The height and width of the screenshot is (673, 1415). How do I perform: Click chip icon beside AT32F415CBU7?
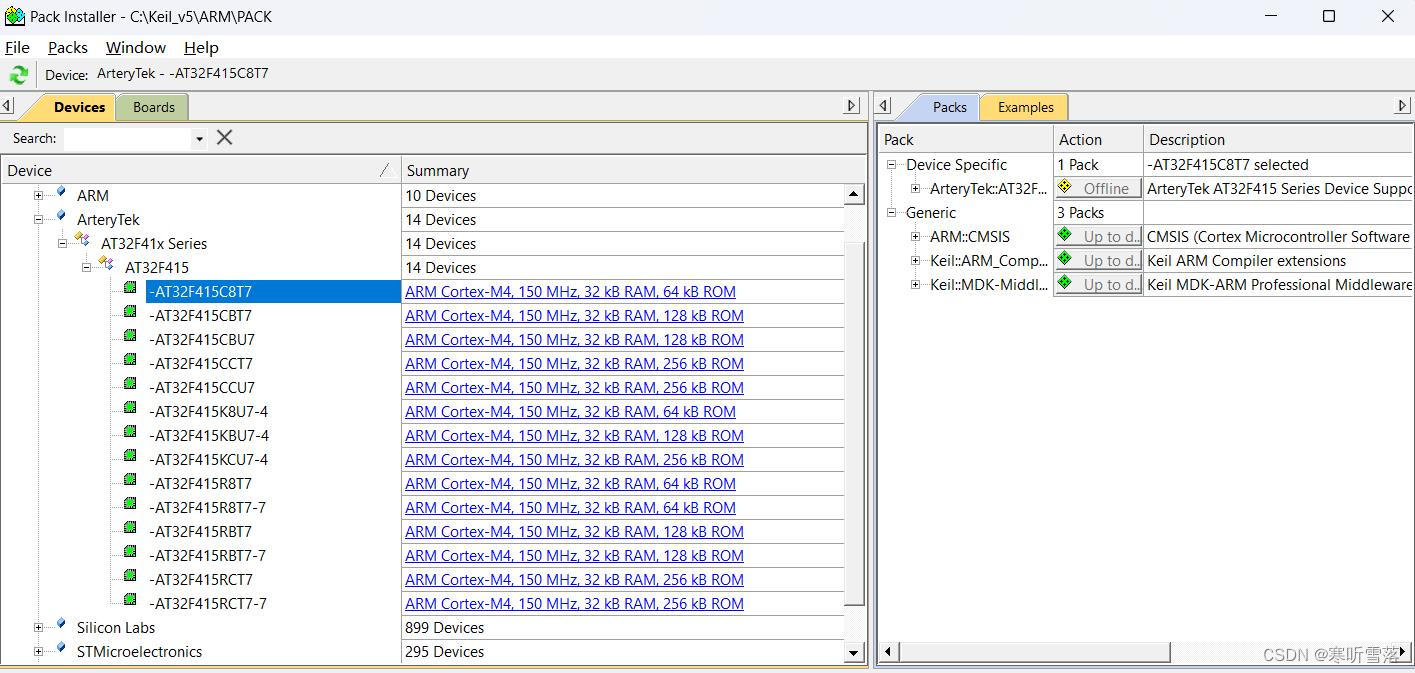(130, 338)
